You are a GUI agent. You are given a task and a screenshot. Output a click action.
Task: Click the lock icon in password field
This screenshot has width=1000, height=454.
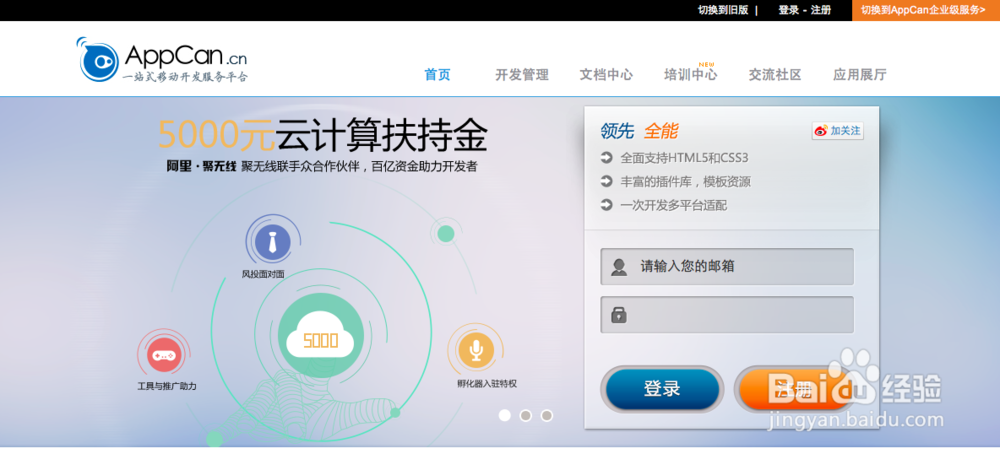(619, 314)
